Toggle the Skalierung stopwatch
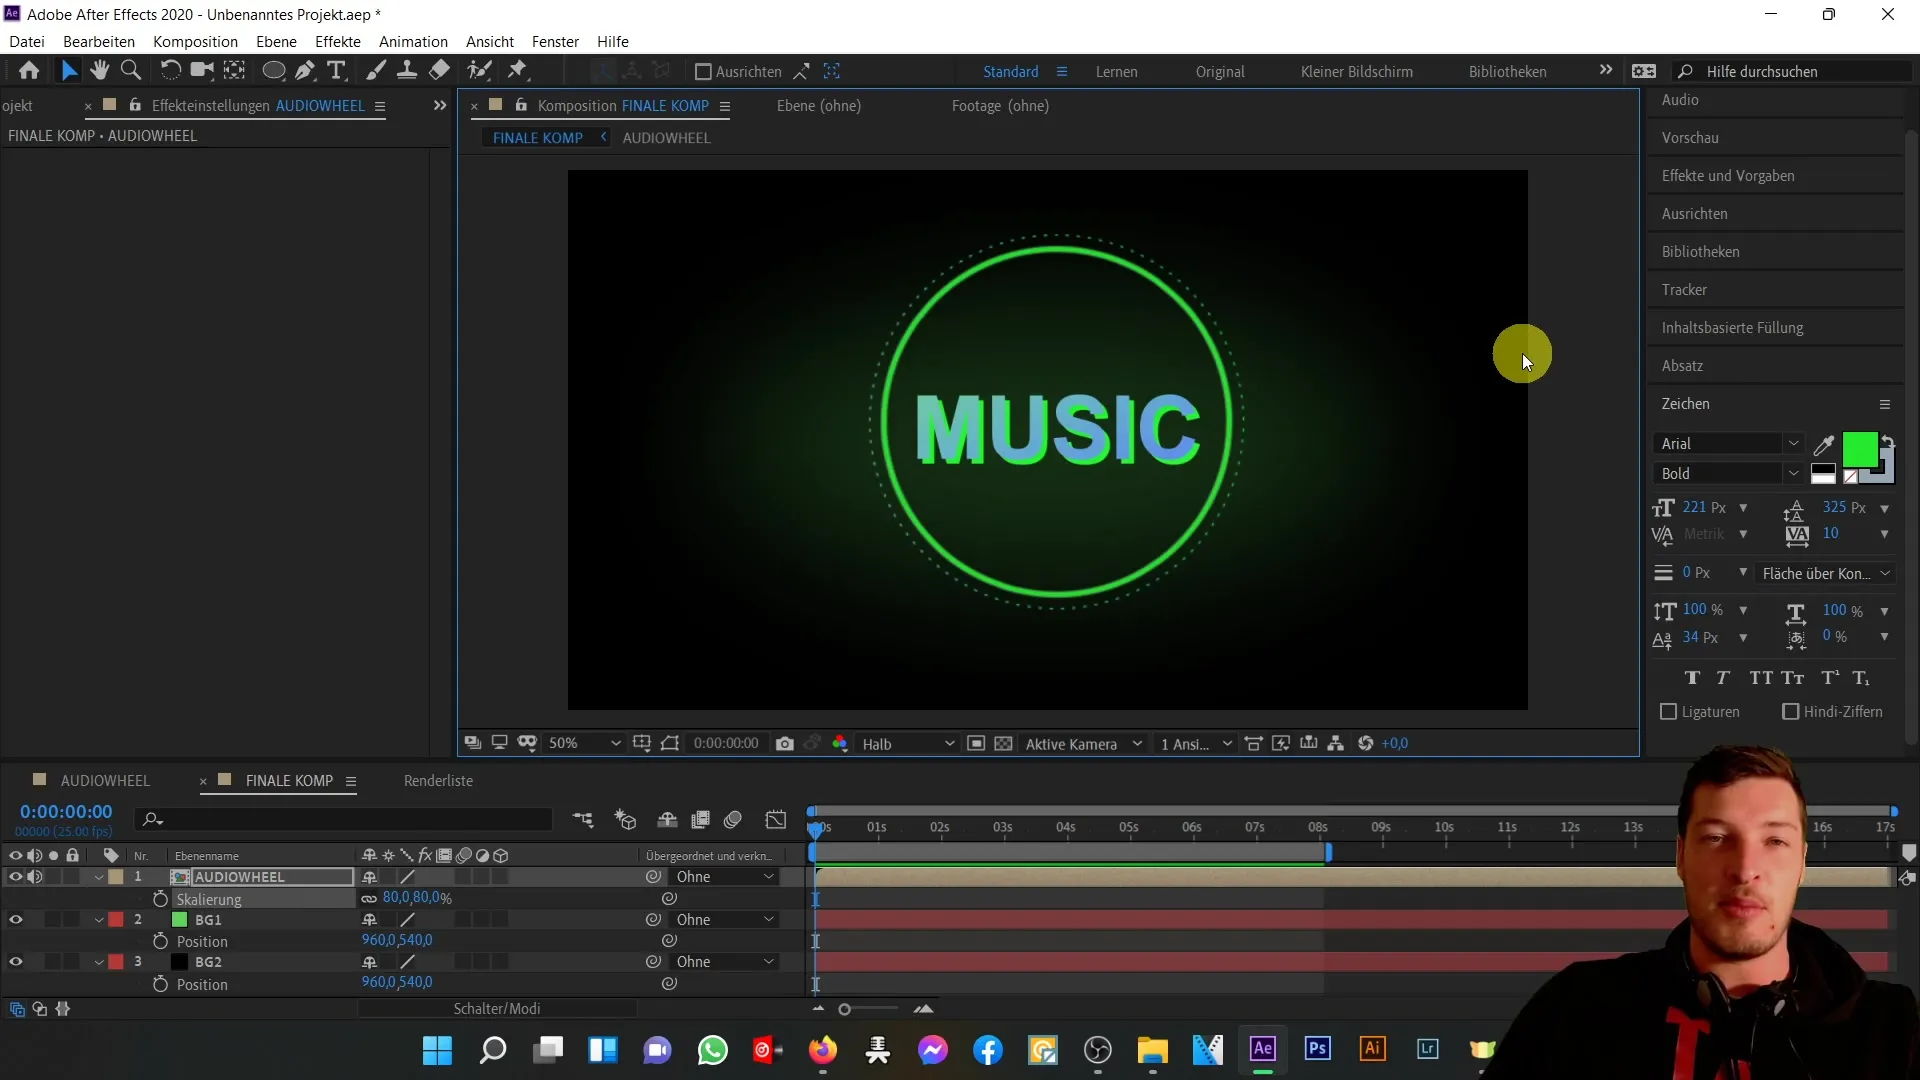The height and width of the screenshot is (1080, 1920). pyautogui.click(x=160, y=899)
